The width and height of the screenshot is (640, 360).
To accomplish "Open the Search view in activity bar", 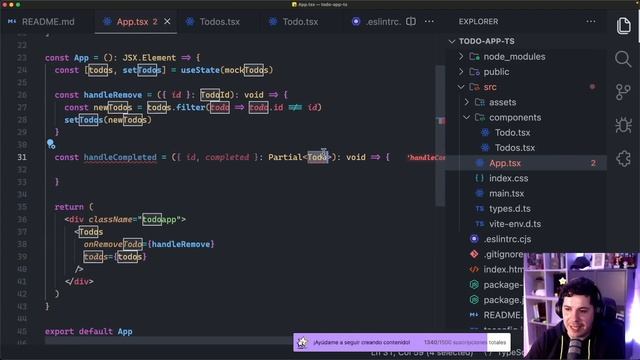I will (623, 59).
